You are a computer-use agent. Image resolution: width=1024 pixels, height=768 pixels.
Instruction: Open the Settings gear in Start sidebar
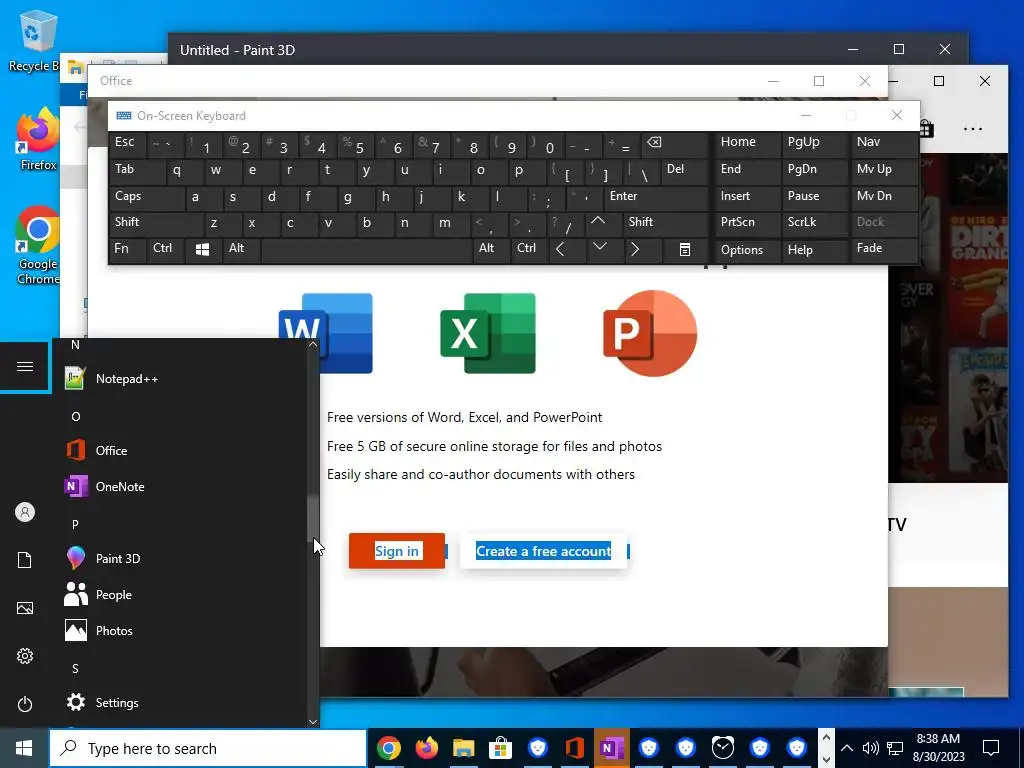pos(25,656)
